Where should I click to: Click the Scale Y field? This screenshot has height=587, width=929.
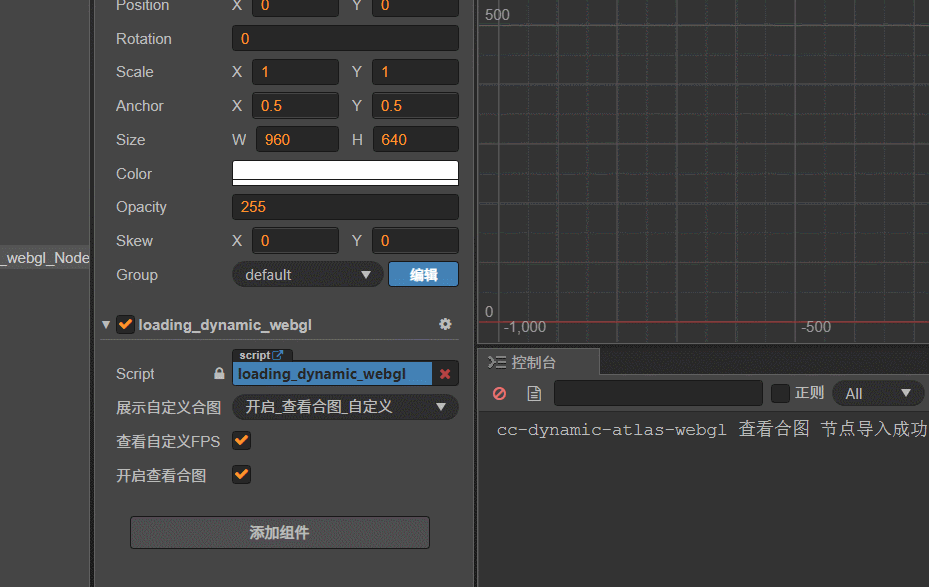tap(415, 72)
